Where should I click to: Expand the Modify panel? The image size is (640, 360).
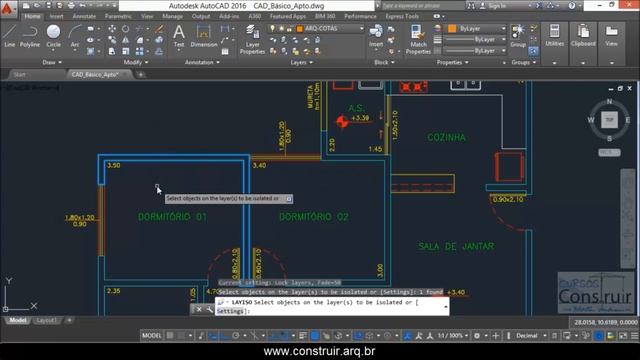pyautogui.click(x=136, y=62)
